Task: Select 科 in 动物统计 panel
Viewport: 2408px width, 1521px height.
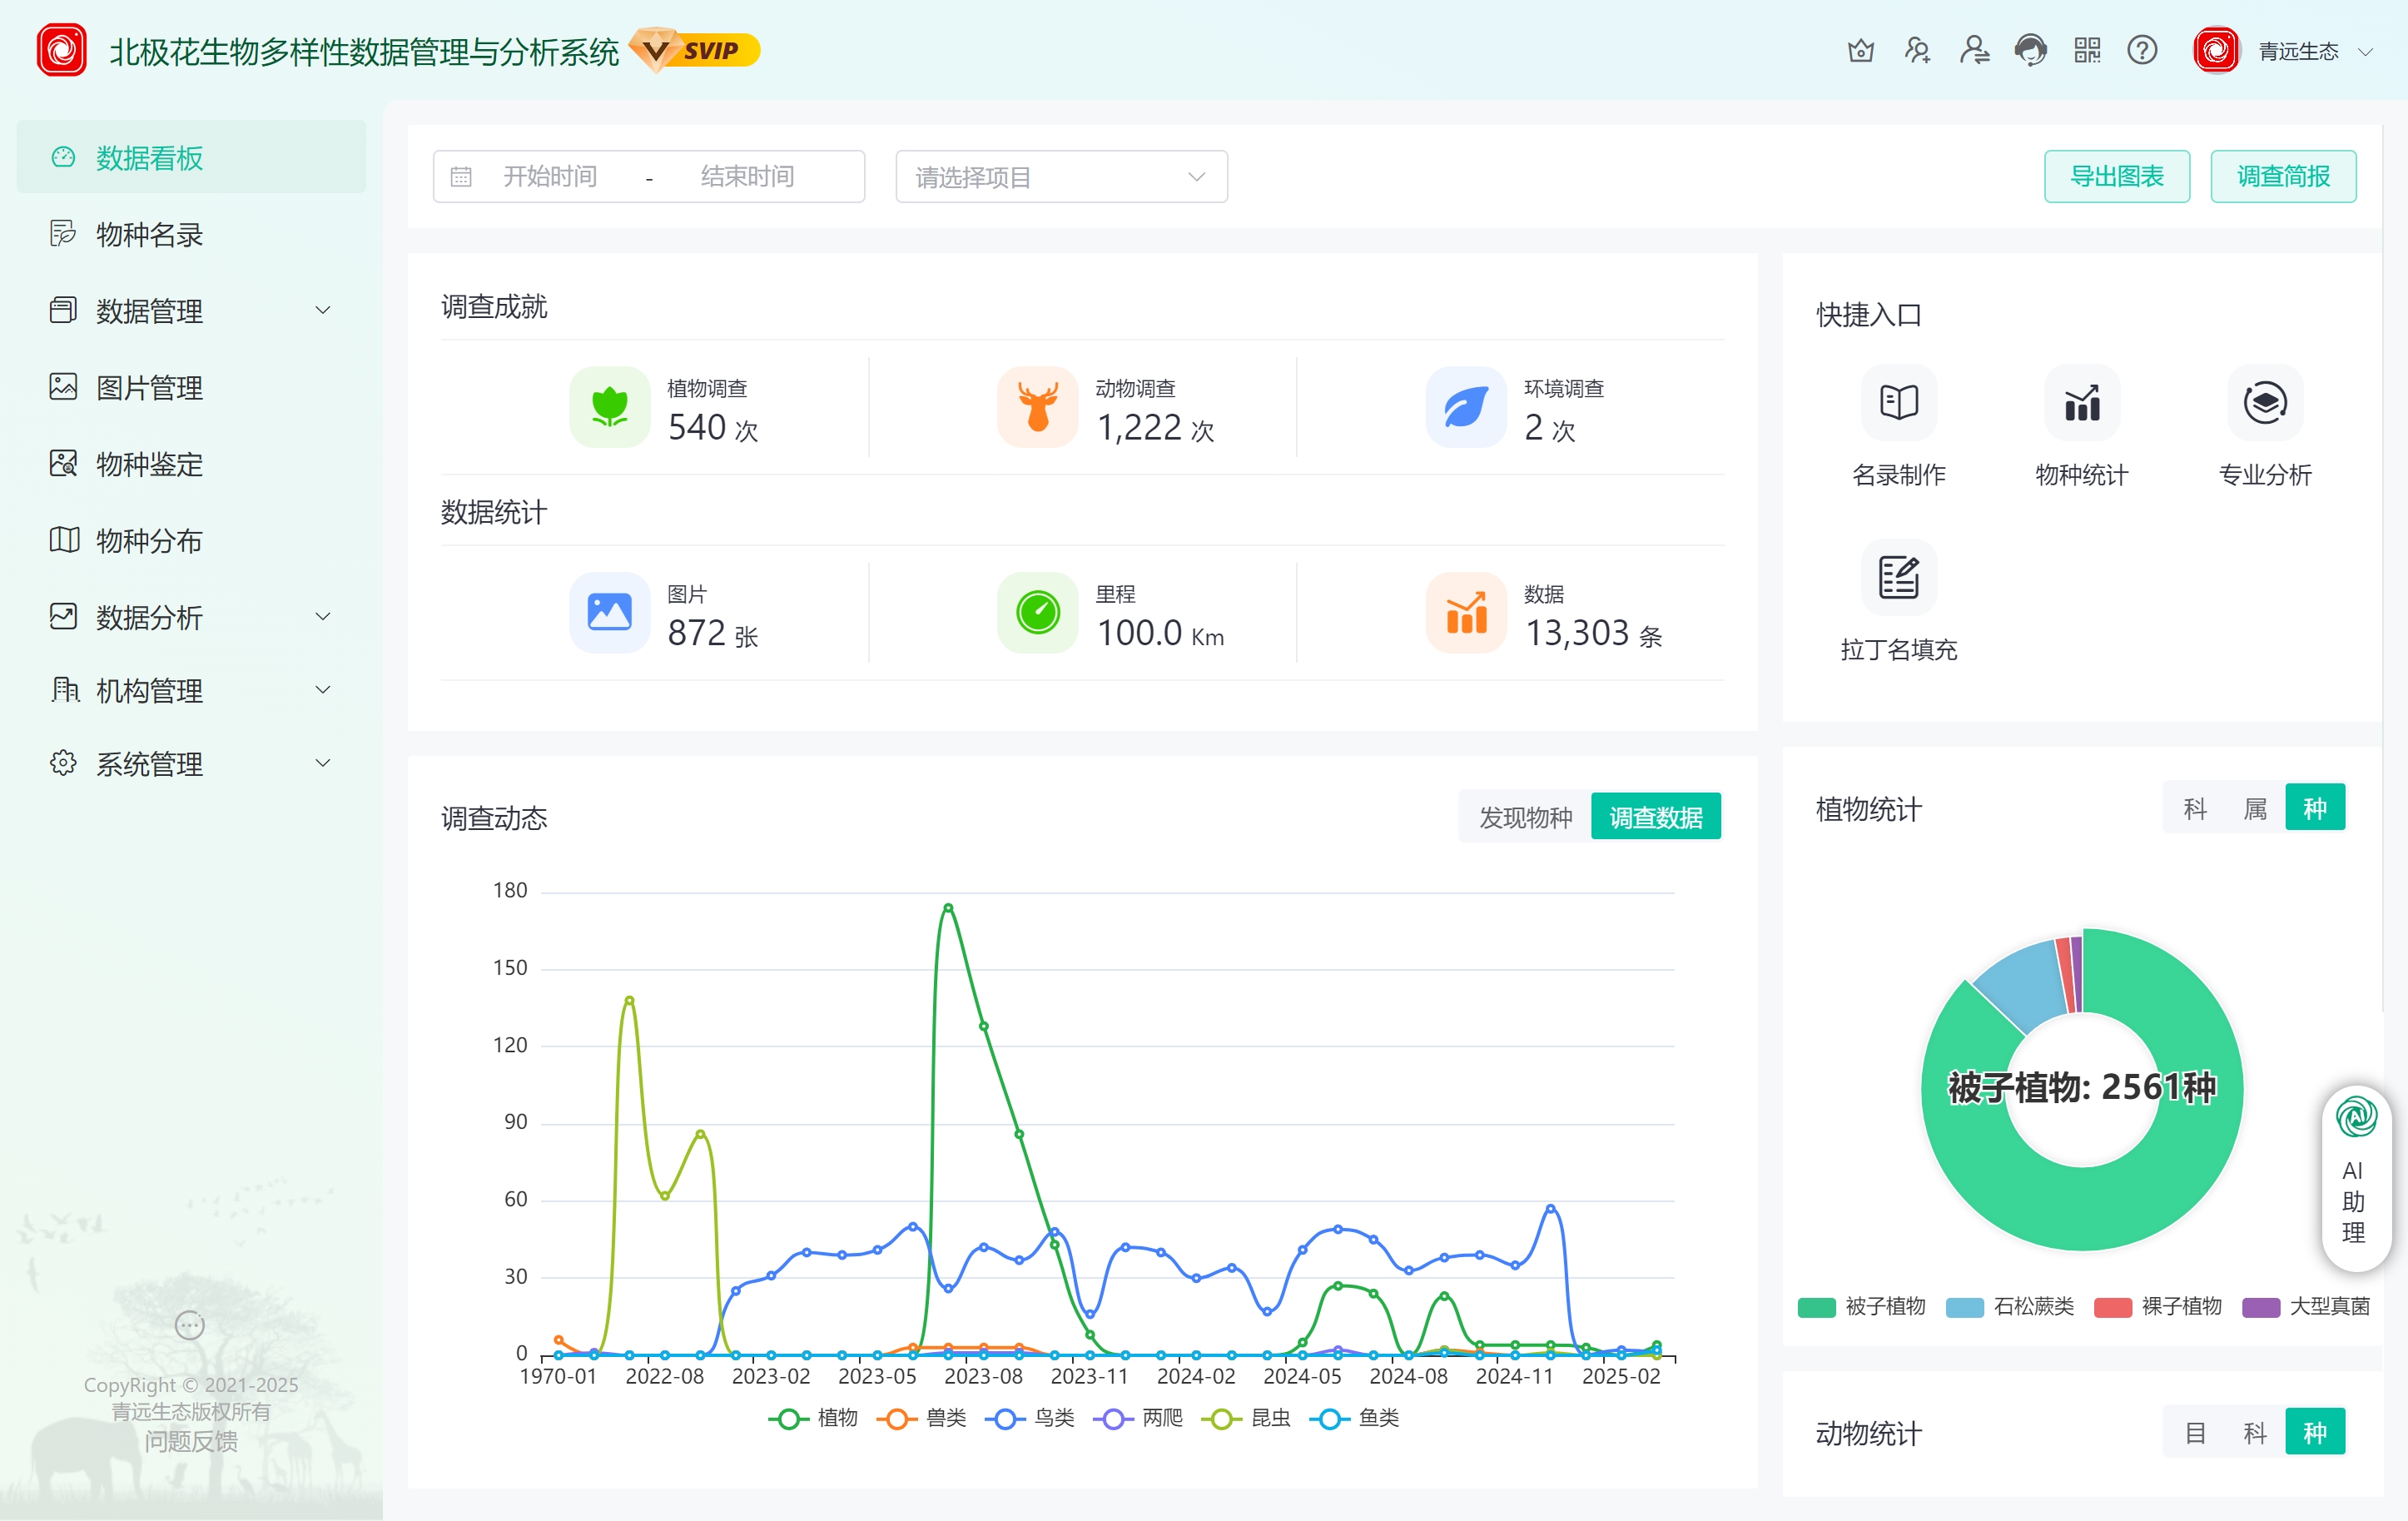Action: coord(2255,1433)
